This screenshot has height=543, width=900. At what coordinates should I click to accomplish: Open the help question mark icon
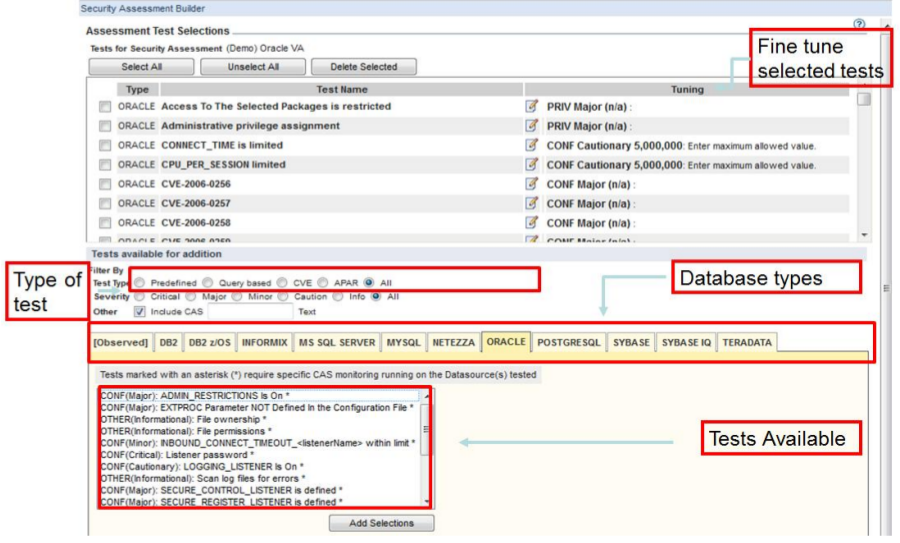pos(859,24)
